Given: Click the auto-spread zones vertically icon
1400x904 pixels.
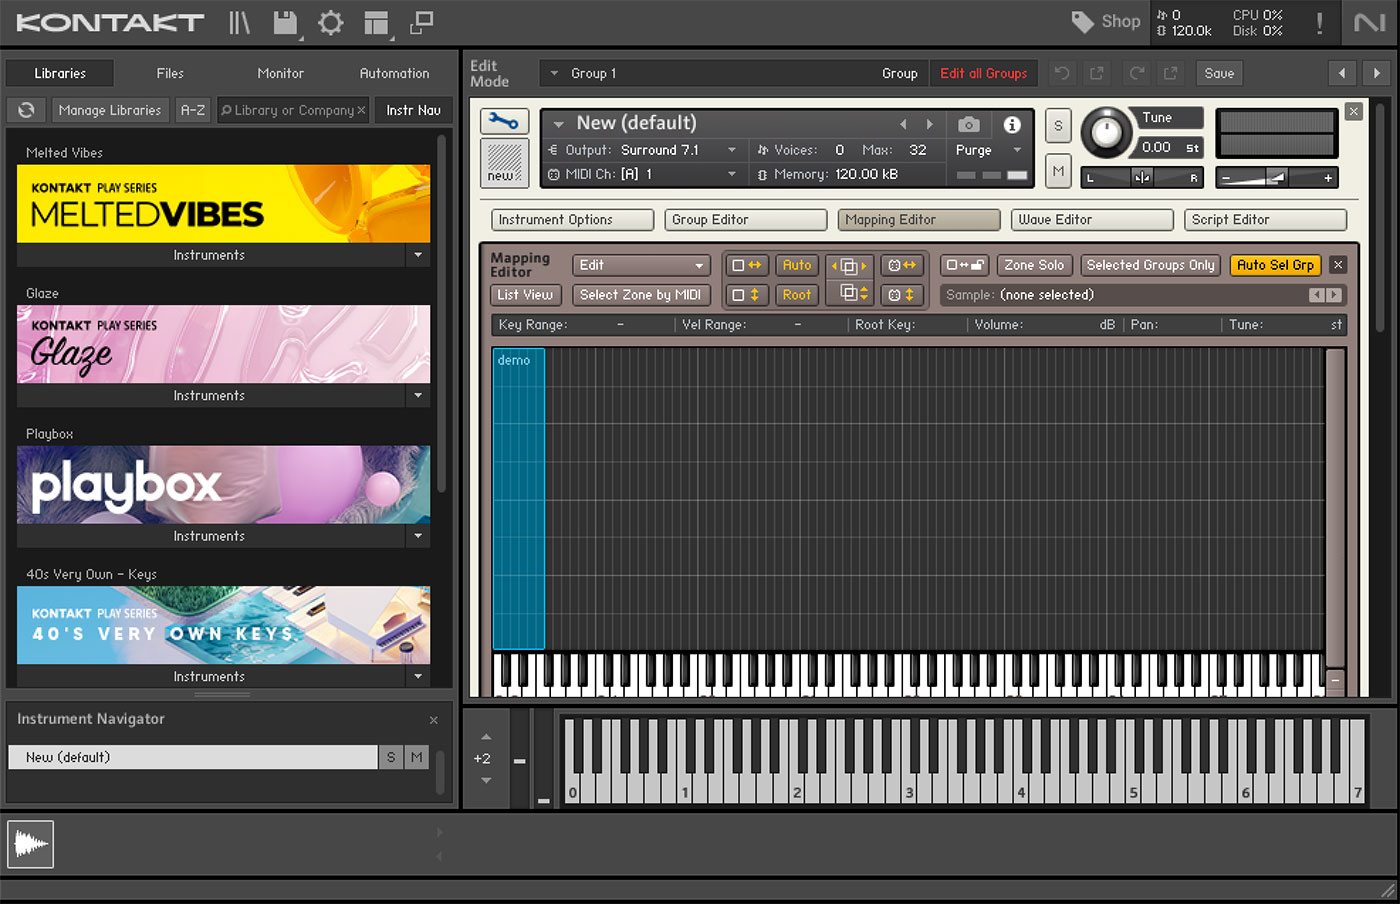Looking at the screenshot, I should pyautogui.click(x=849, y=294).
